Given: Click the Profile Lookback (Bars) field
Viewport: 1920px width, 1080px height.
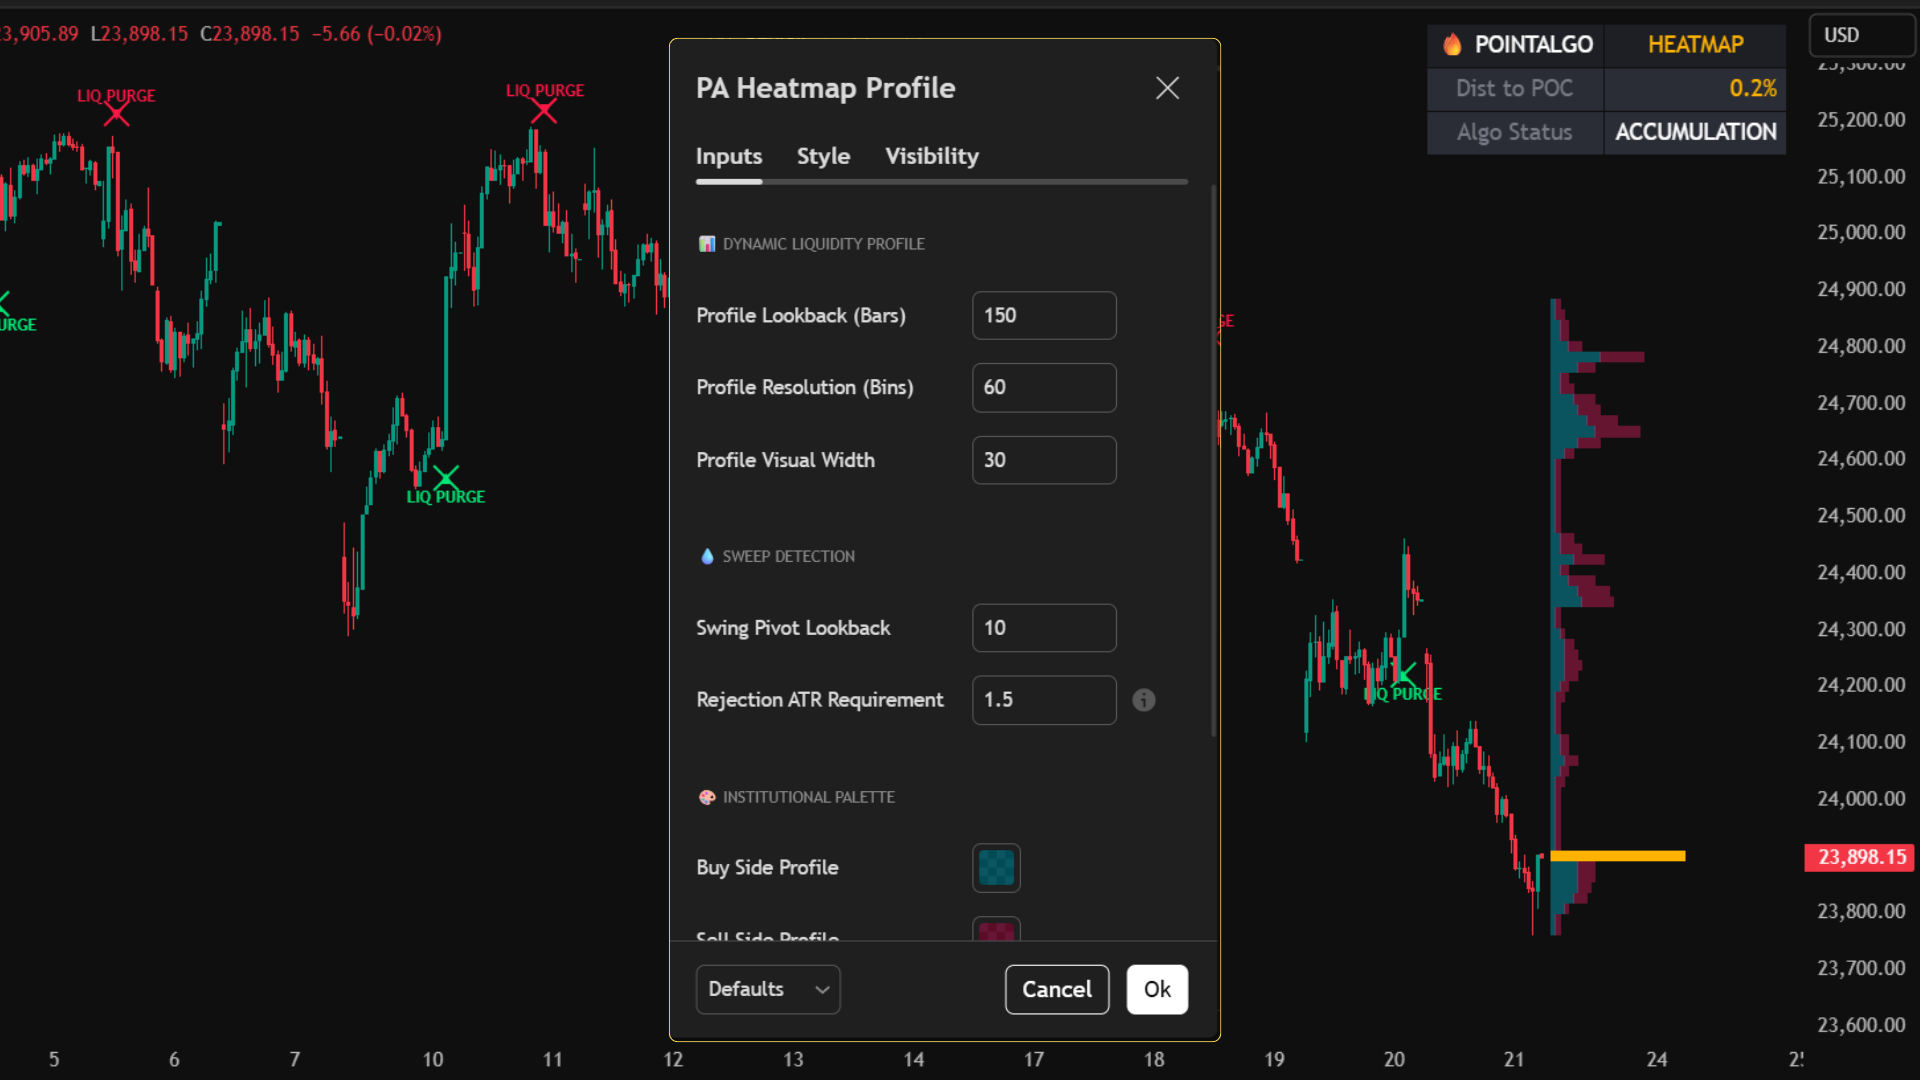Looking at the screenshot, I should coord(1043,315).
